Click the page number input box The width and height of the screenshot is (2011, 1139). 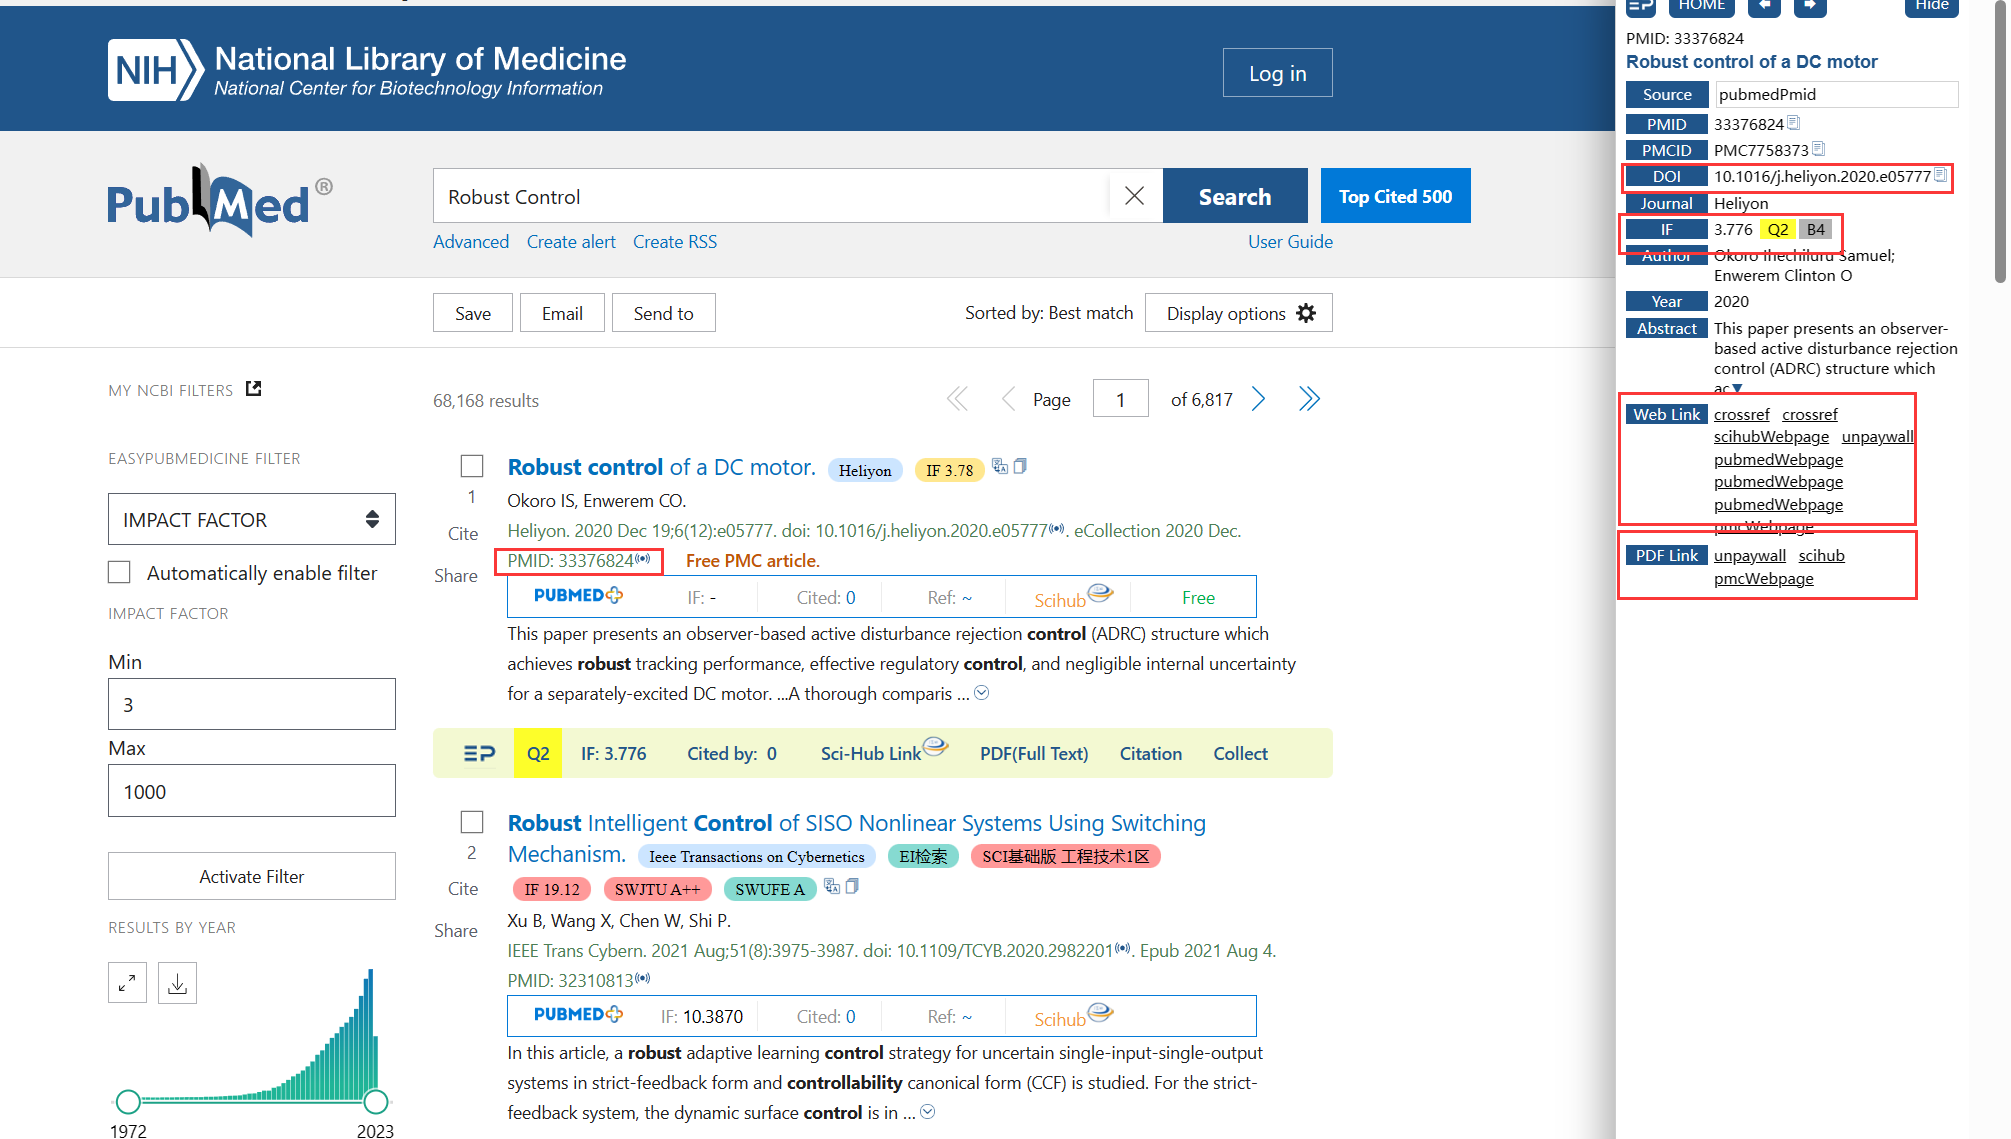click(x=1121, y=399)
